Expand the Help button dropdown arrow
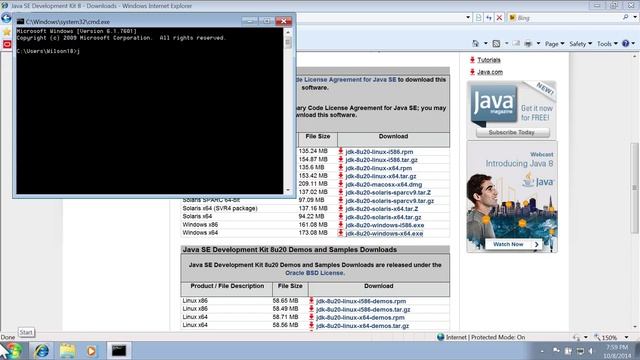 pyautogui.click(x=633, y=43)
